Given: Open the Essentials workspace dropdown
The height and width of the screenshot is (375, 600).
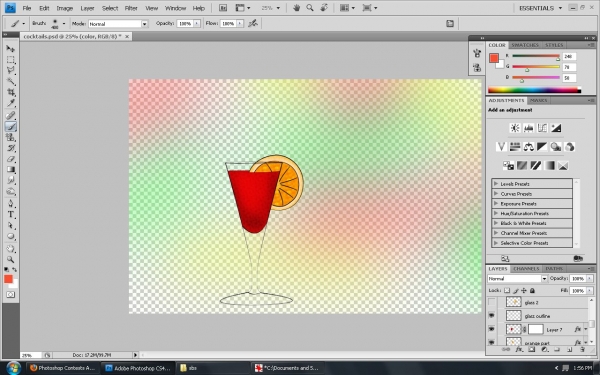Looking at the screenshot, I should click(540, 8).
